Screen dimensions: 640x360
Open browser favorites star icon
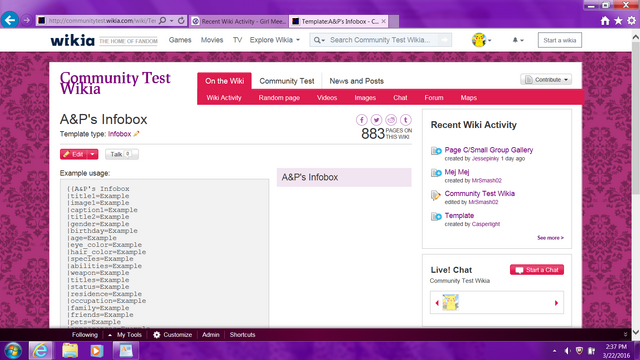point(618,20)
